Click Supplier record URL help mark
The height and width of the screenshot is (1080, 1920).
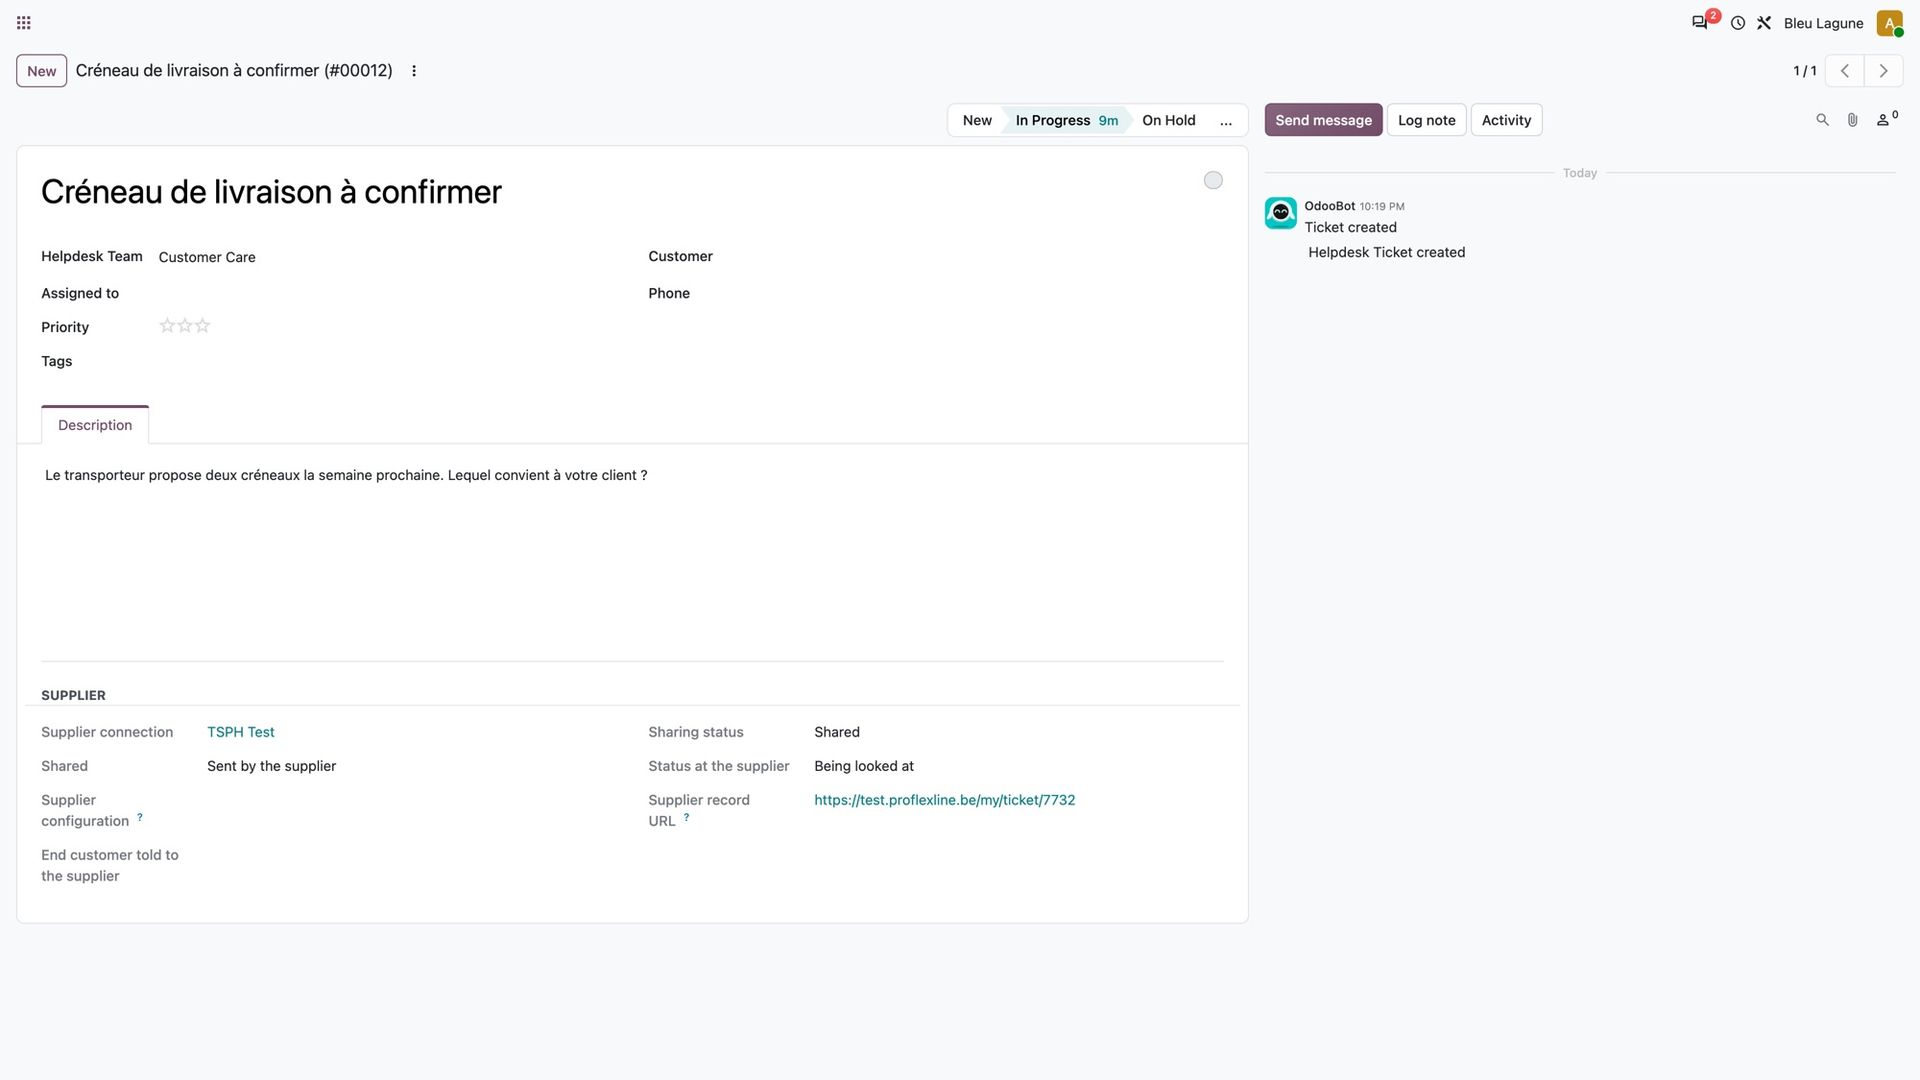pyautogui.click(x=686, y=817)
